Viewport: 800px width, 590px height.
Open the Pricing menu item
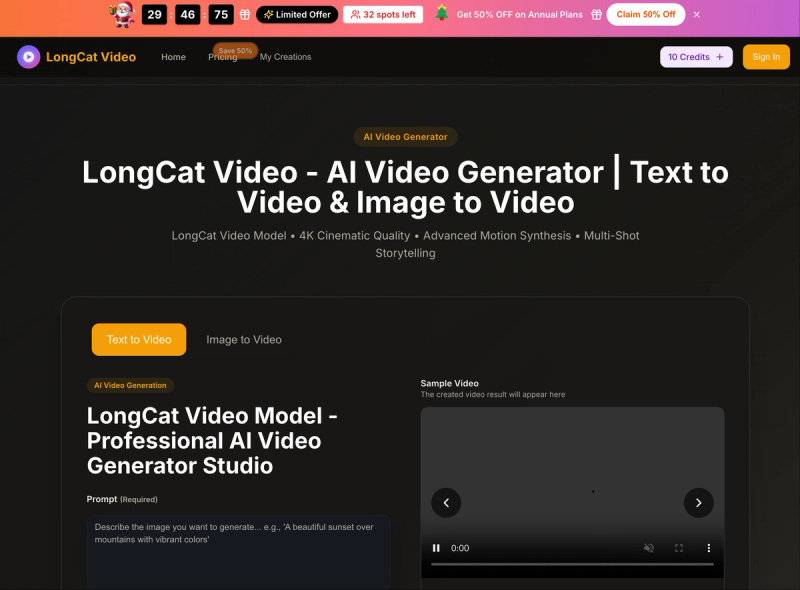point(223,57)
